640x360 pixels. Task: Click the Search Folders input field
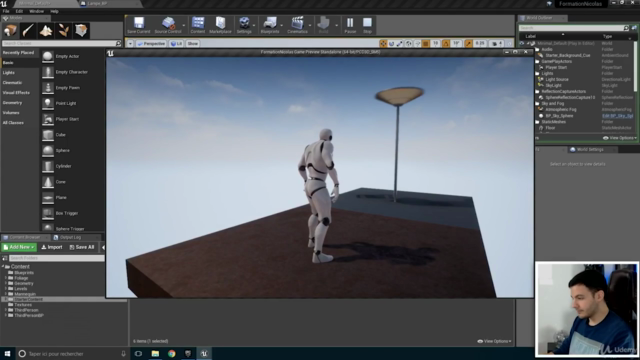[x=56, y=258]
